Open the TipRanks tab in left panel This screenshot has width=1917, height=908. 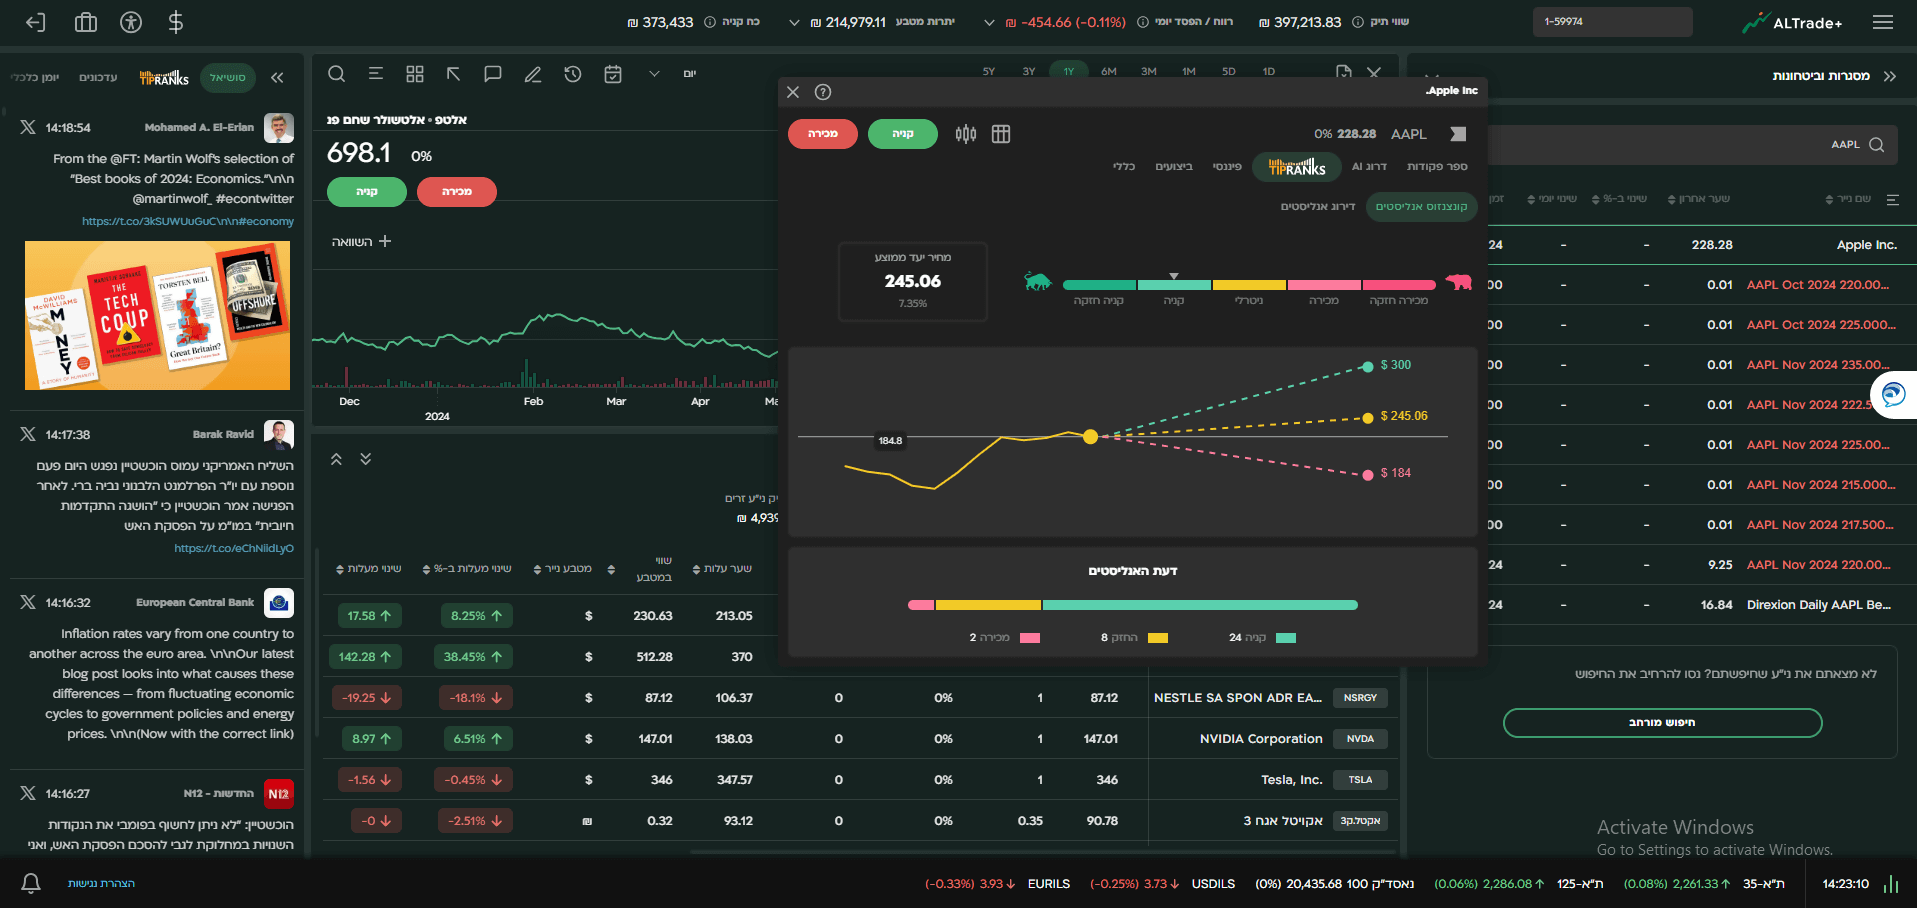[164, 77]
